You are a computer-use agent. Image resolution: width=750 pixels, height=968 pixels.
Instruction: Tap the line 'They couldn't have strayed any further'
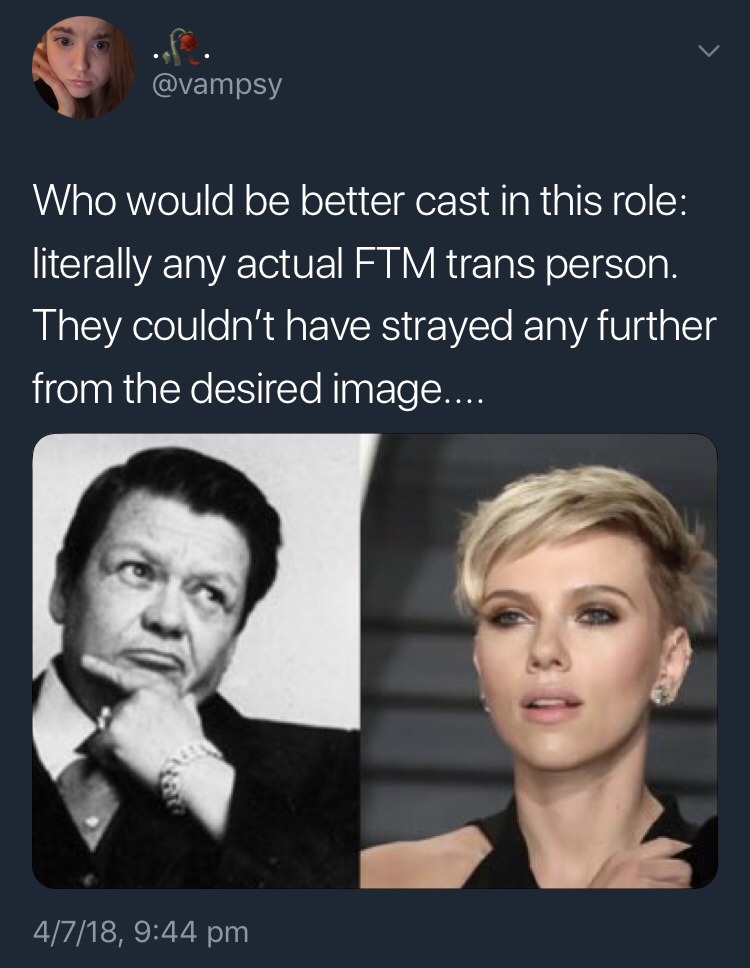375,325
